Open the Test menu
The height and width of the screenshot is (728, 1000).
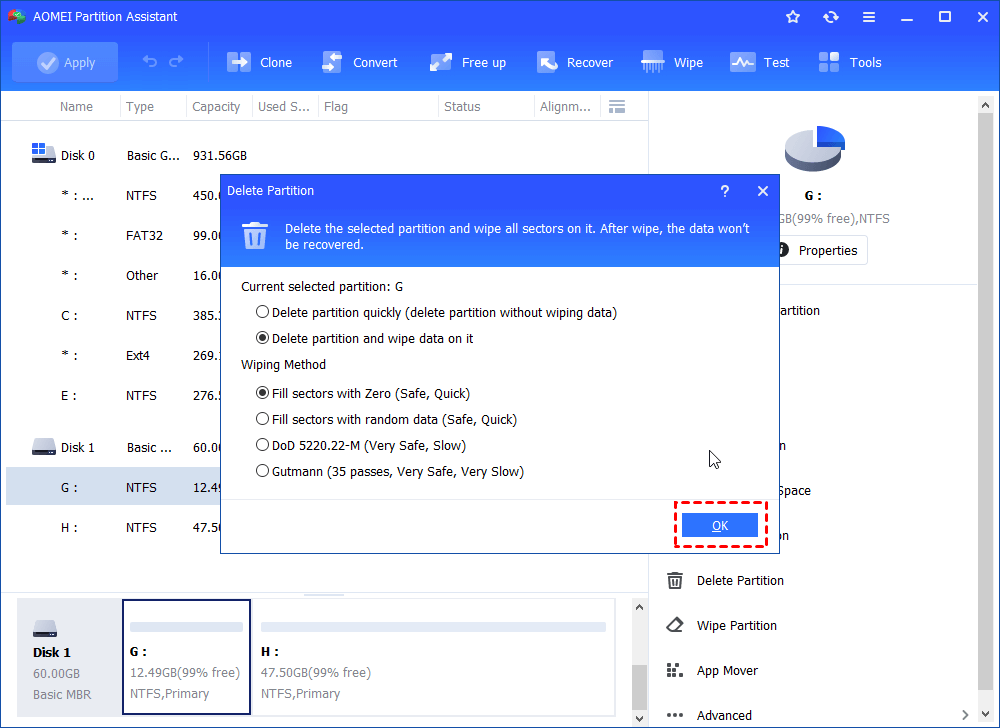(760, 62)
